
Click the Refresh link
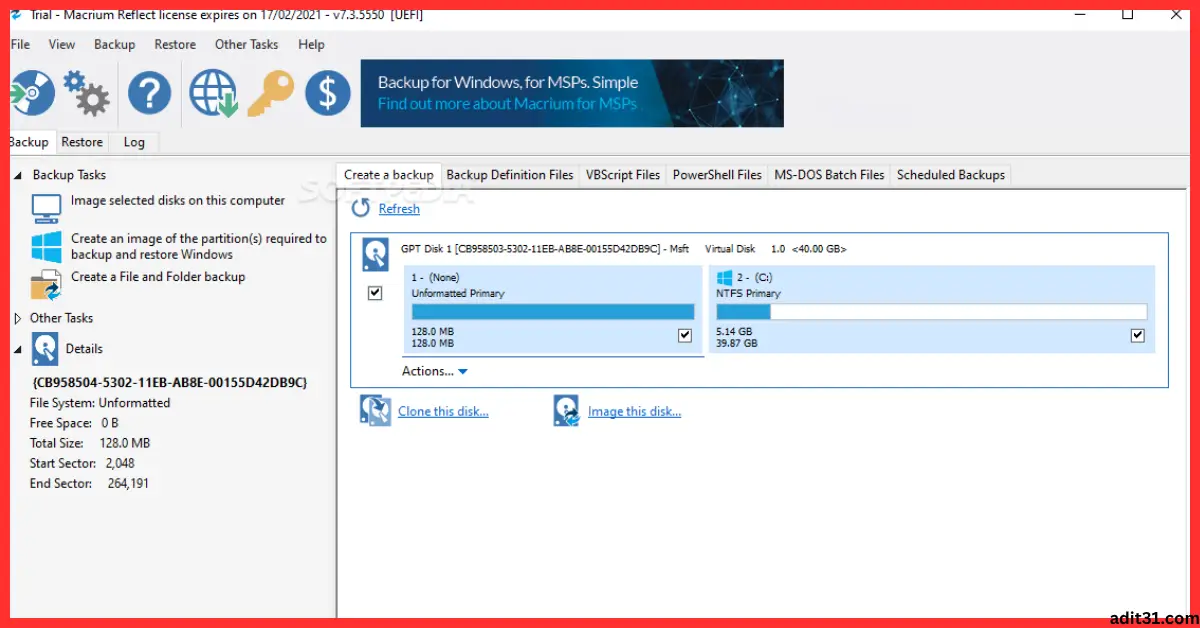click(399, 209)
